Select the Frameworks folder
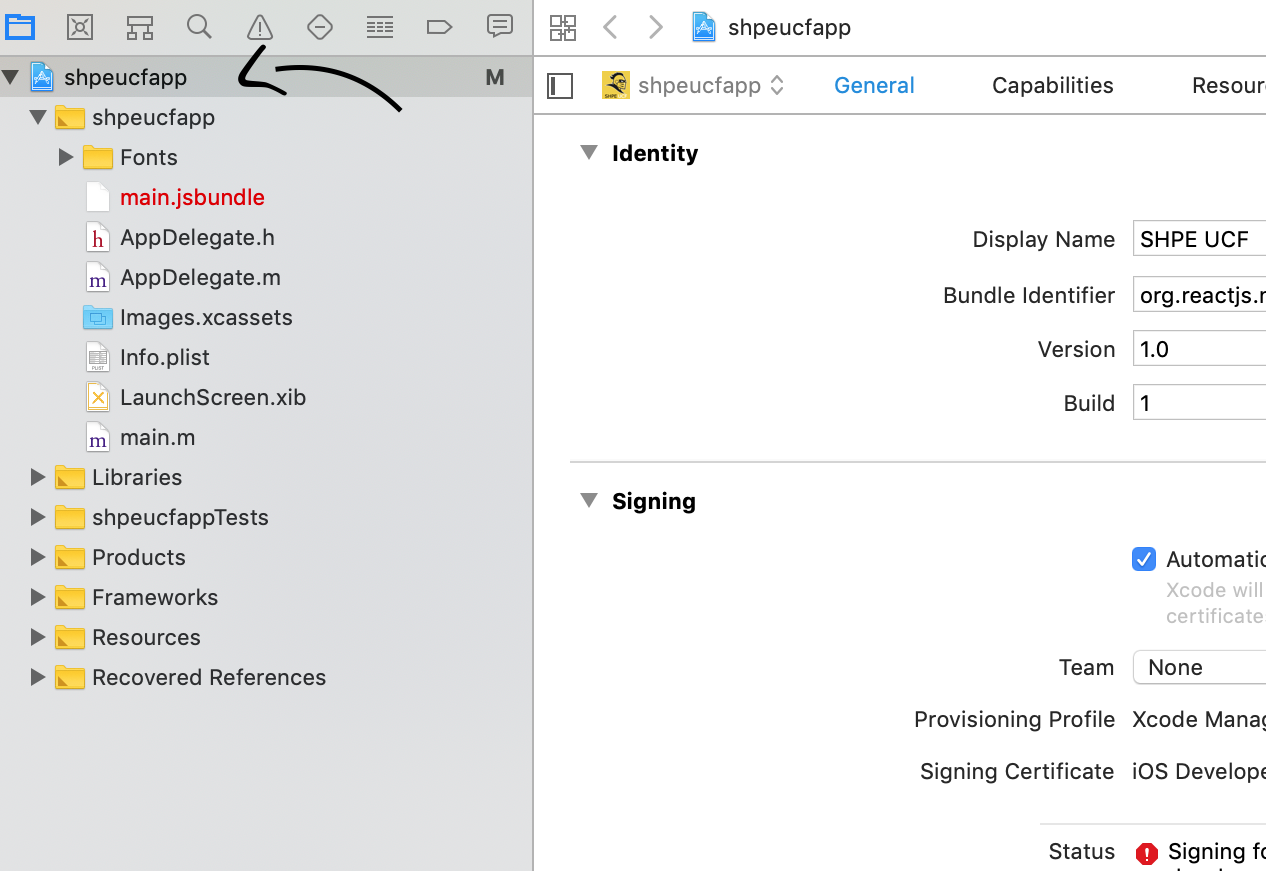 coord(155,597)
